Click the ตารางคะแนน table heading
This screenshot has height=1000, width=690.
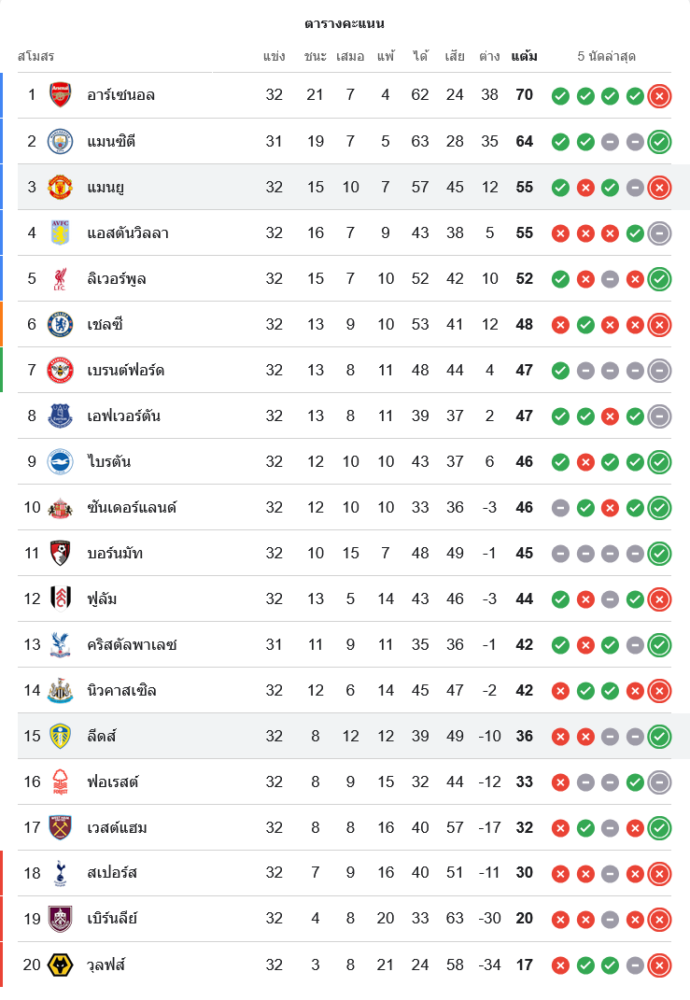tap(345, 23)
